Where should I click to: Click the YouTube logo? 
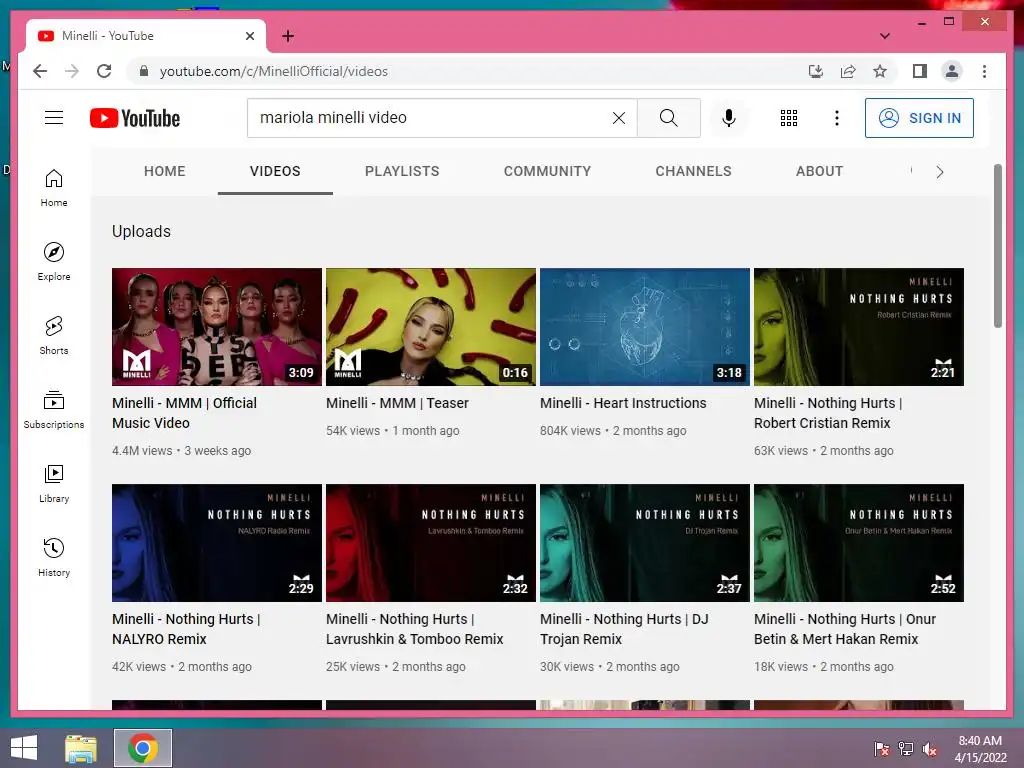click(135, 118)
